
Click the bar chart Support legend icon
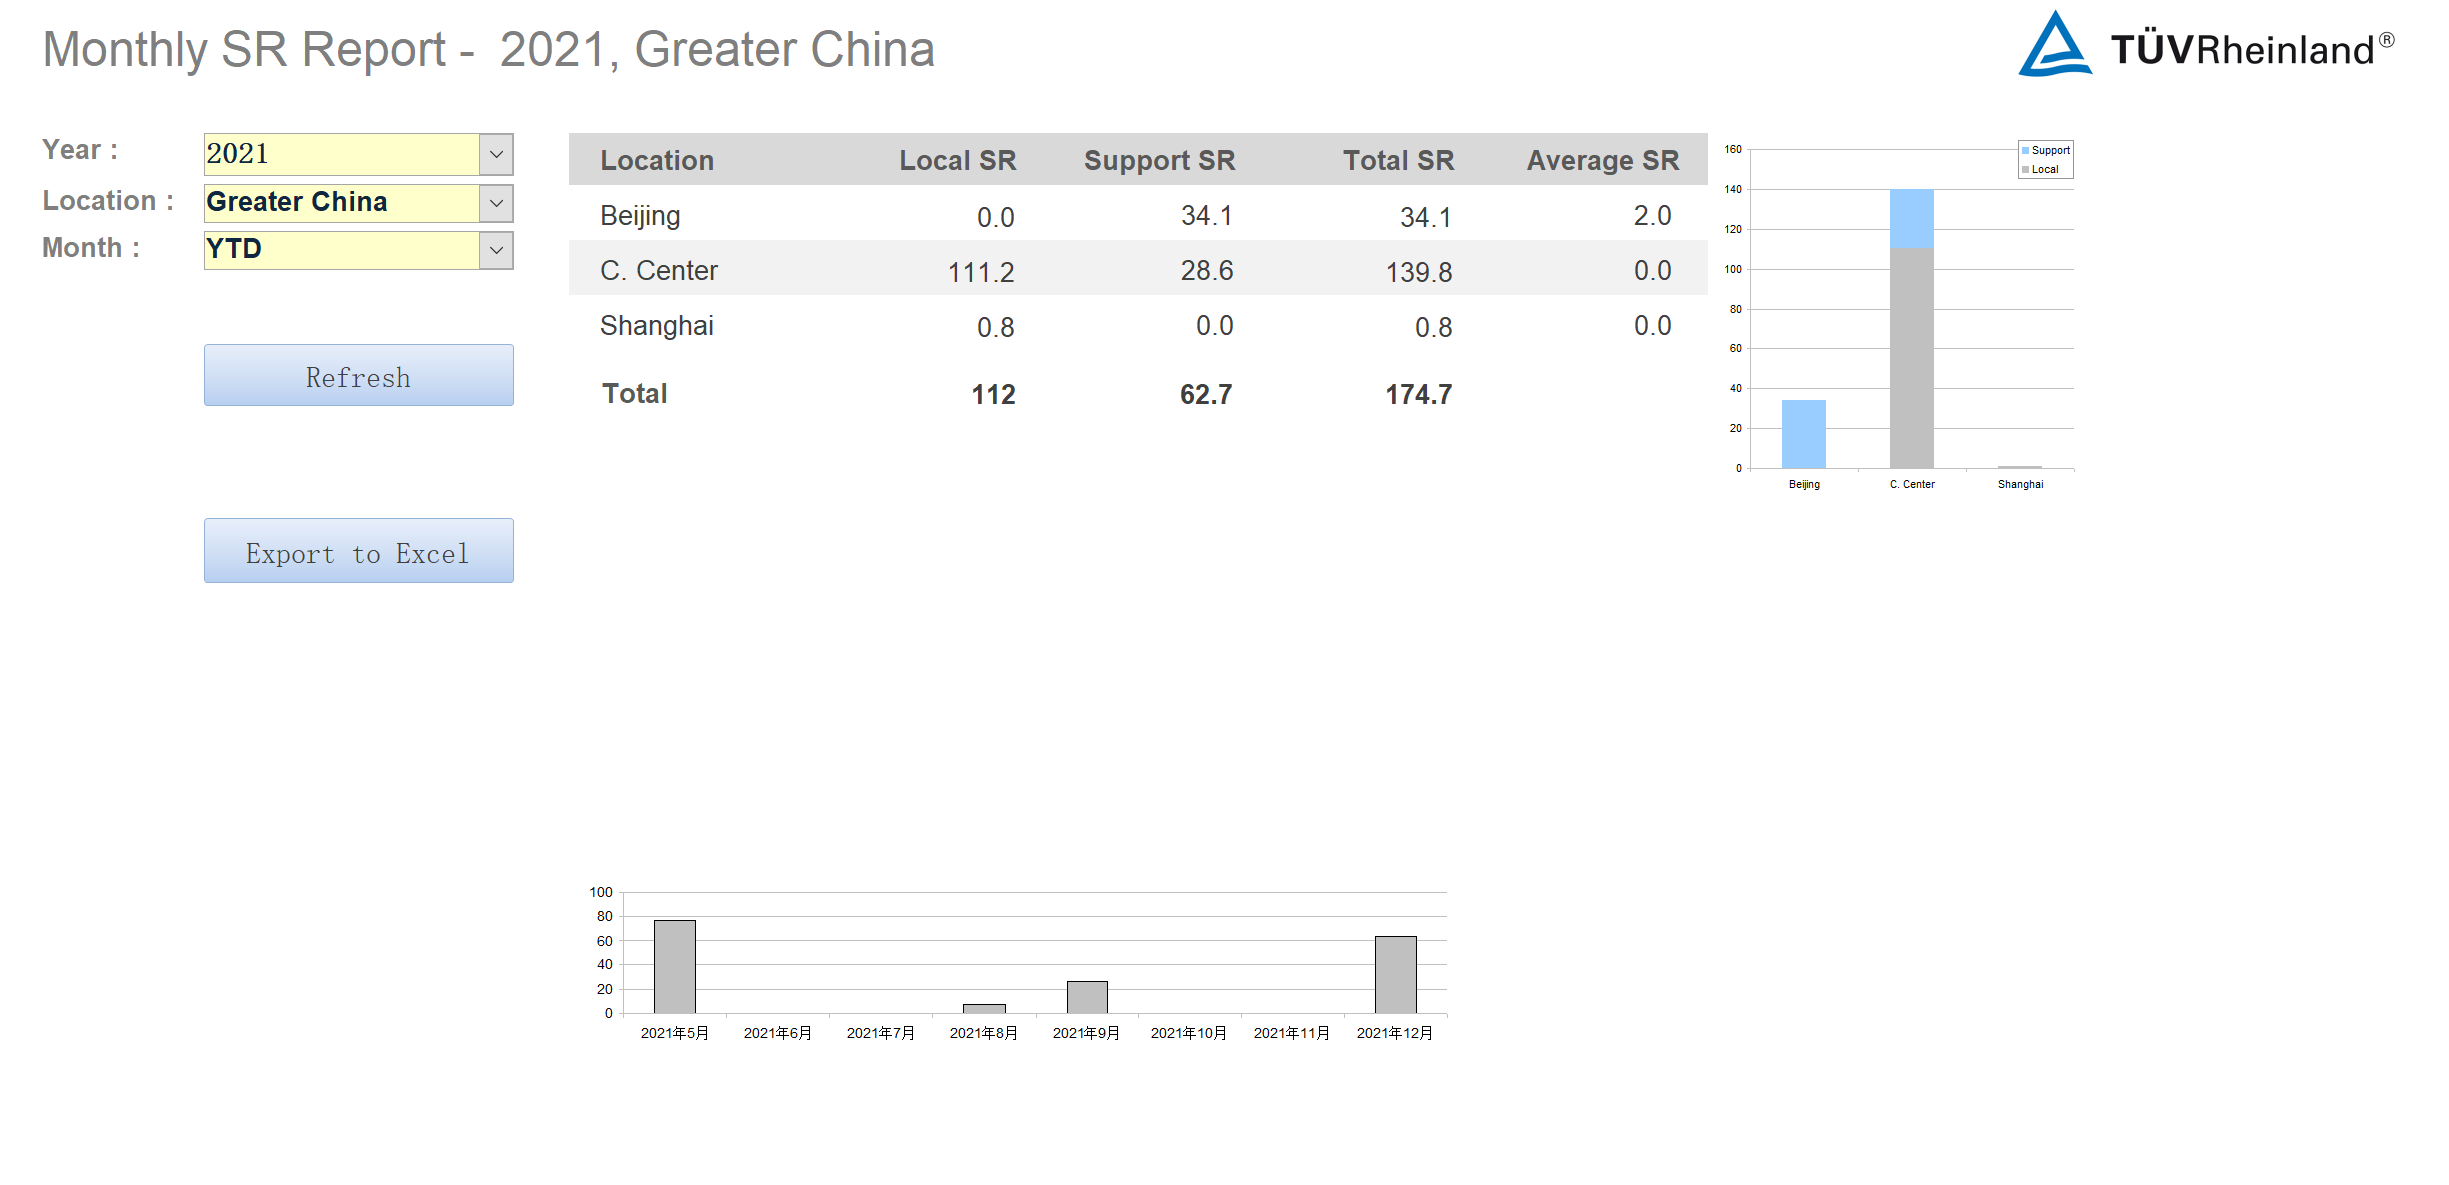(2023, 150)
